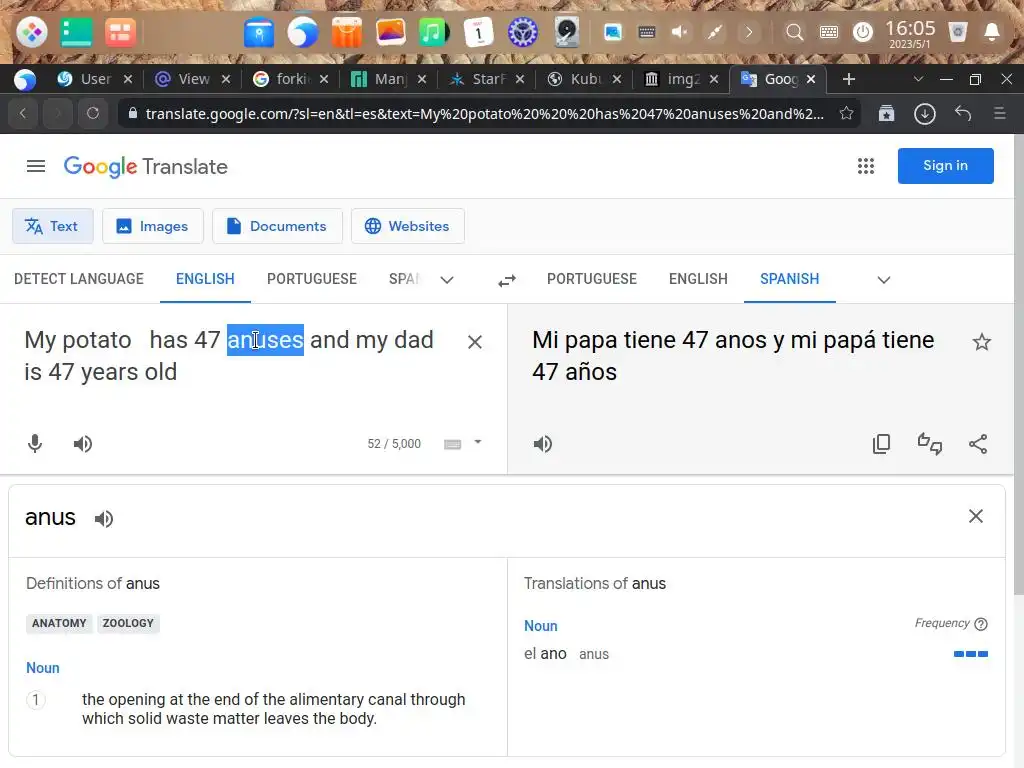The image size is (1024, 768).
Task: Reload the current page
Action: click(x=93, y=113)
